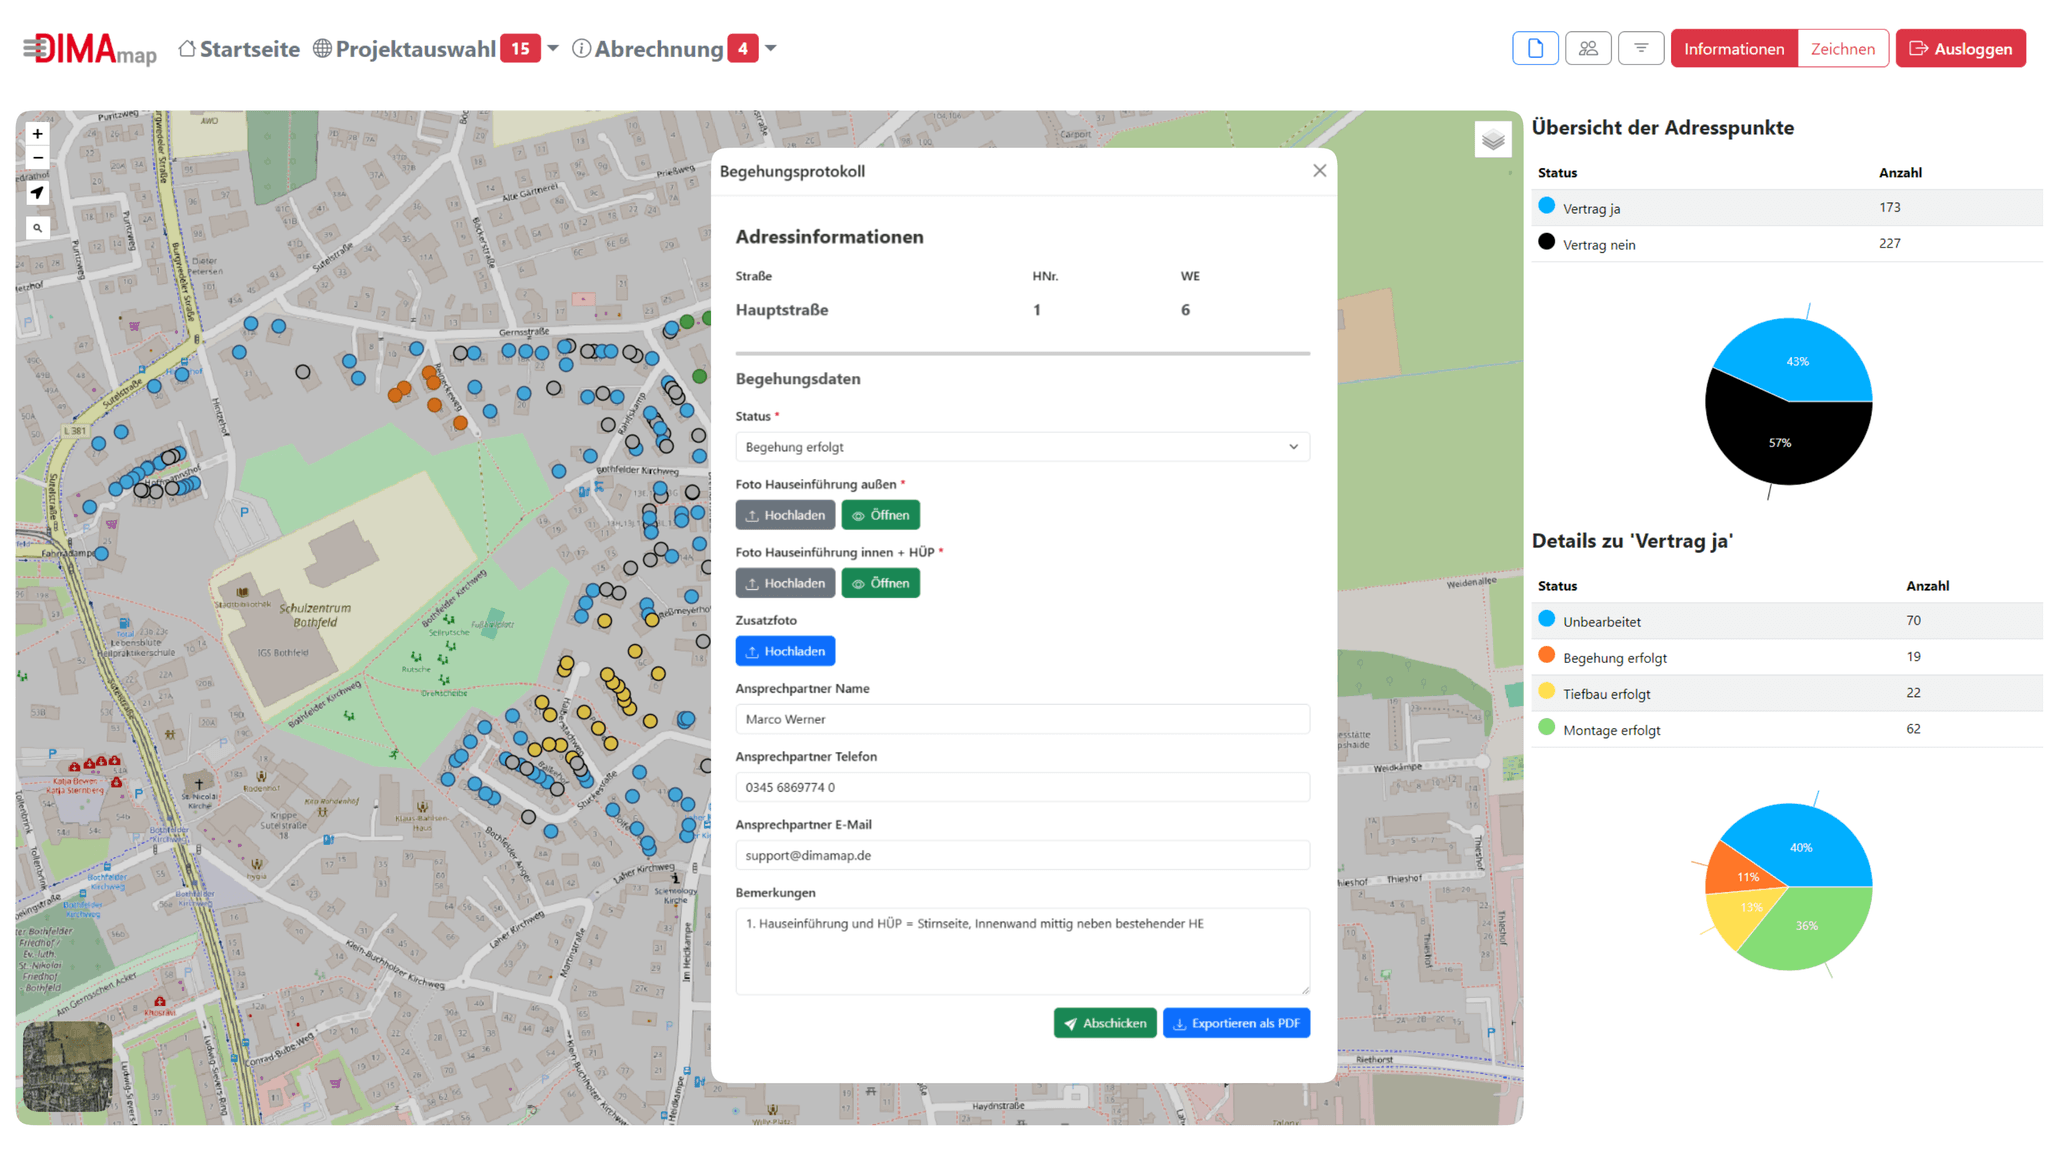
Task: Click Exportieren als PDF button
Action: 1236,1023
